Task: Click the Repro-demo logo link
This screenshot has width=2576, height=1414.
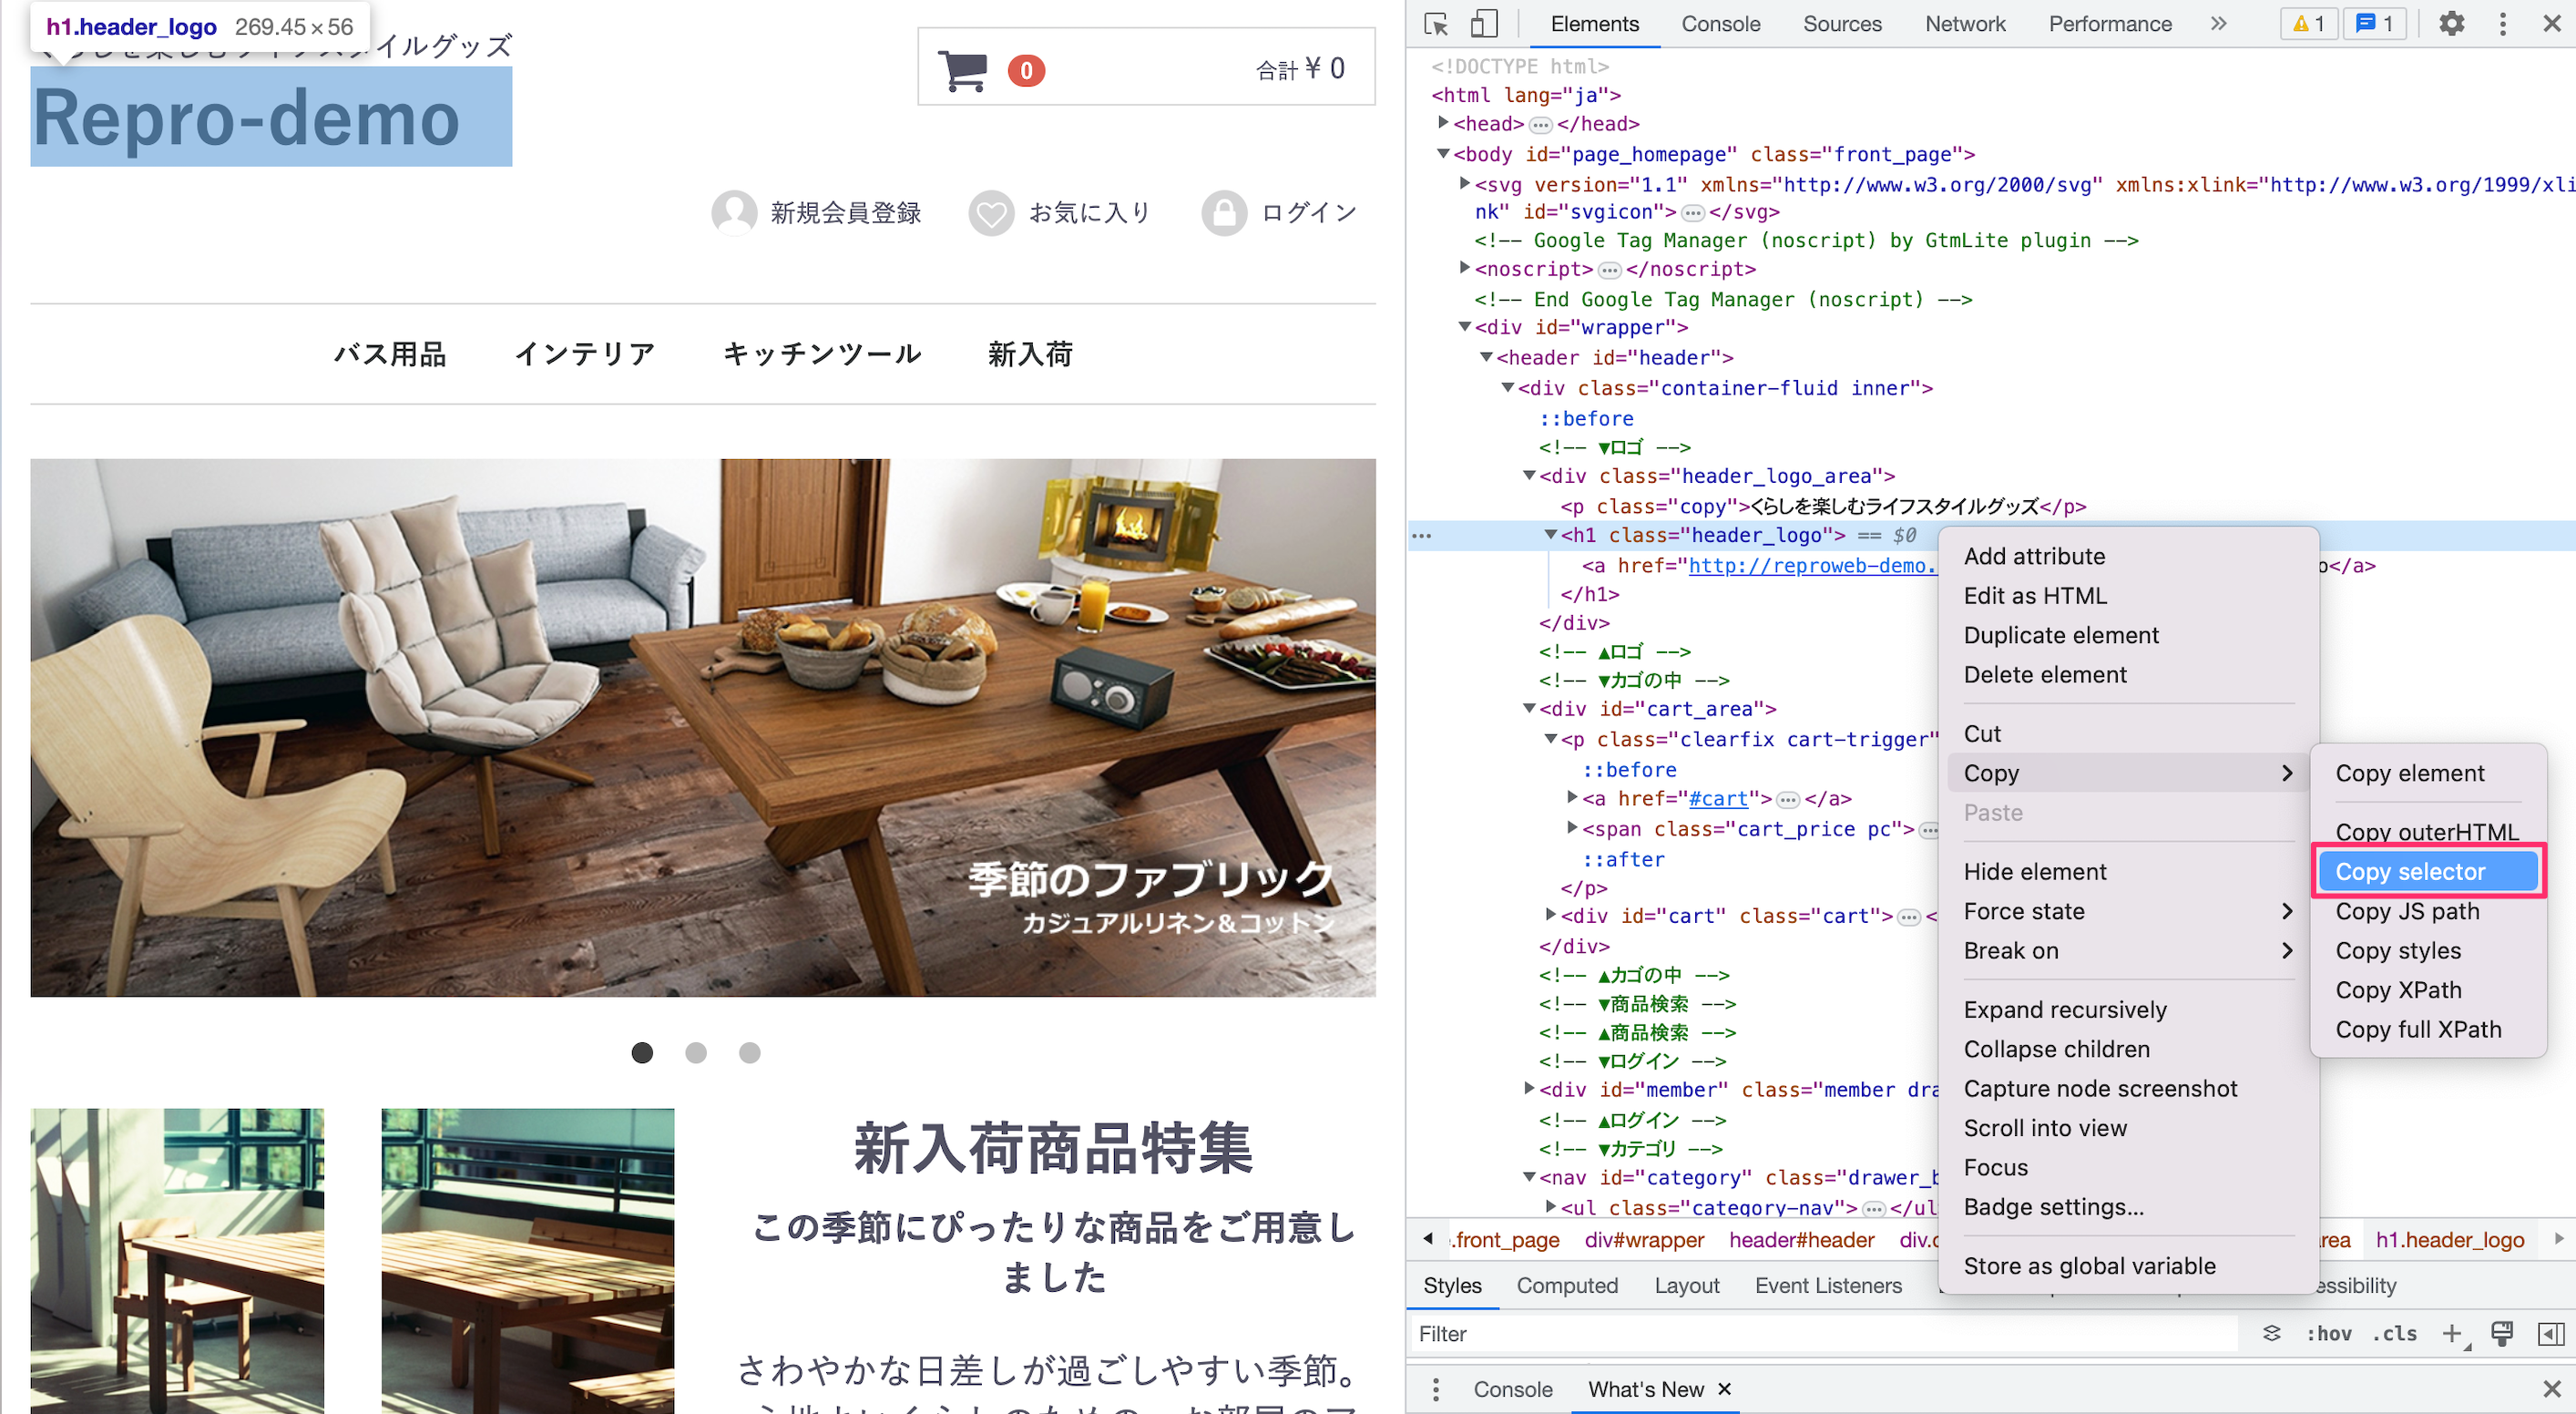Action: [247, 118]
